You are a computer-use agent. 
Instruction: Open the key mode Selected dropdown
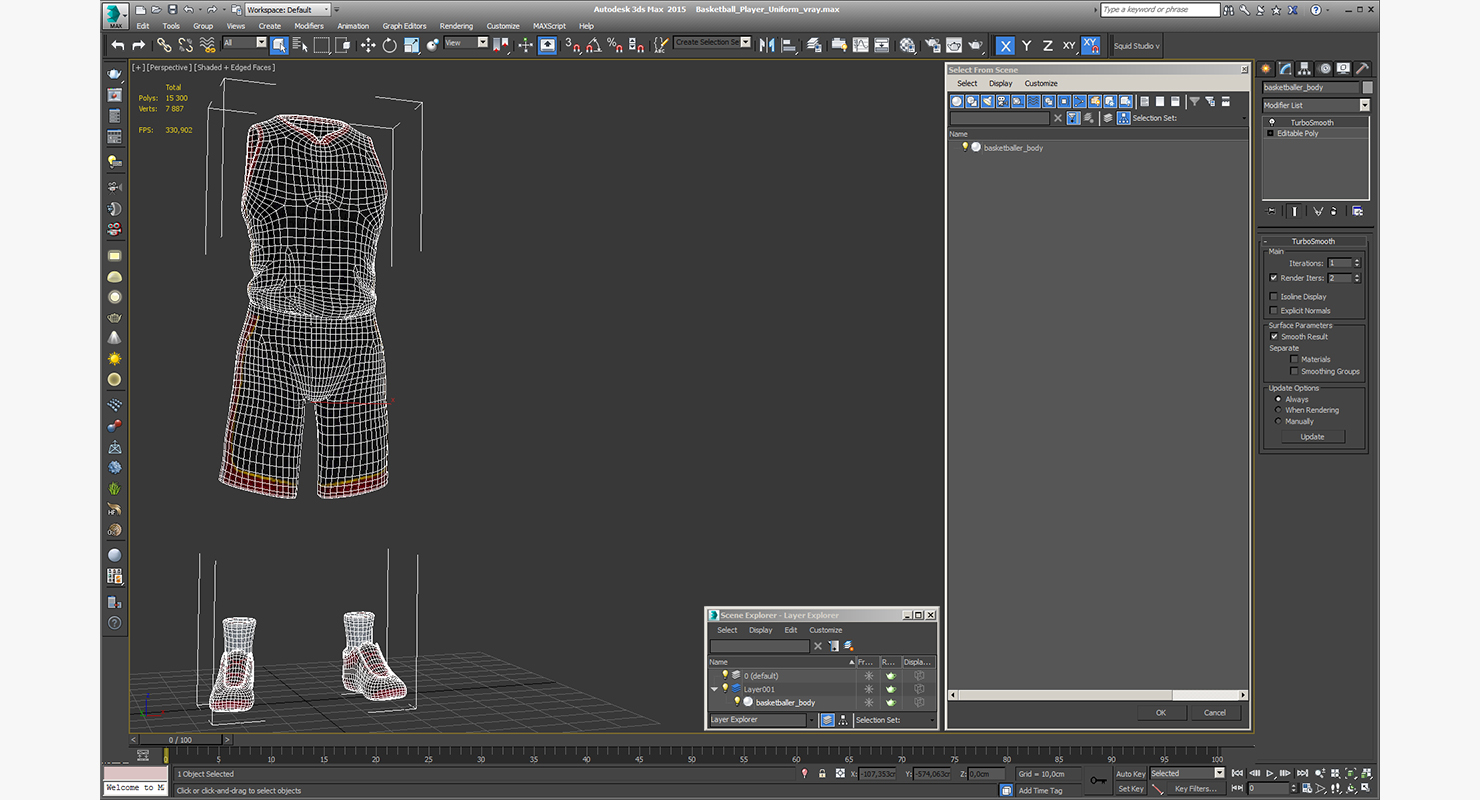1187,773
